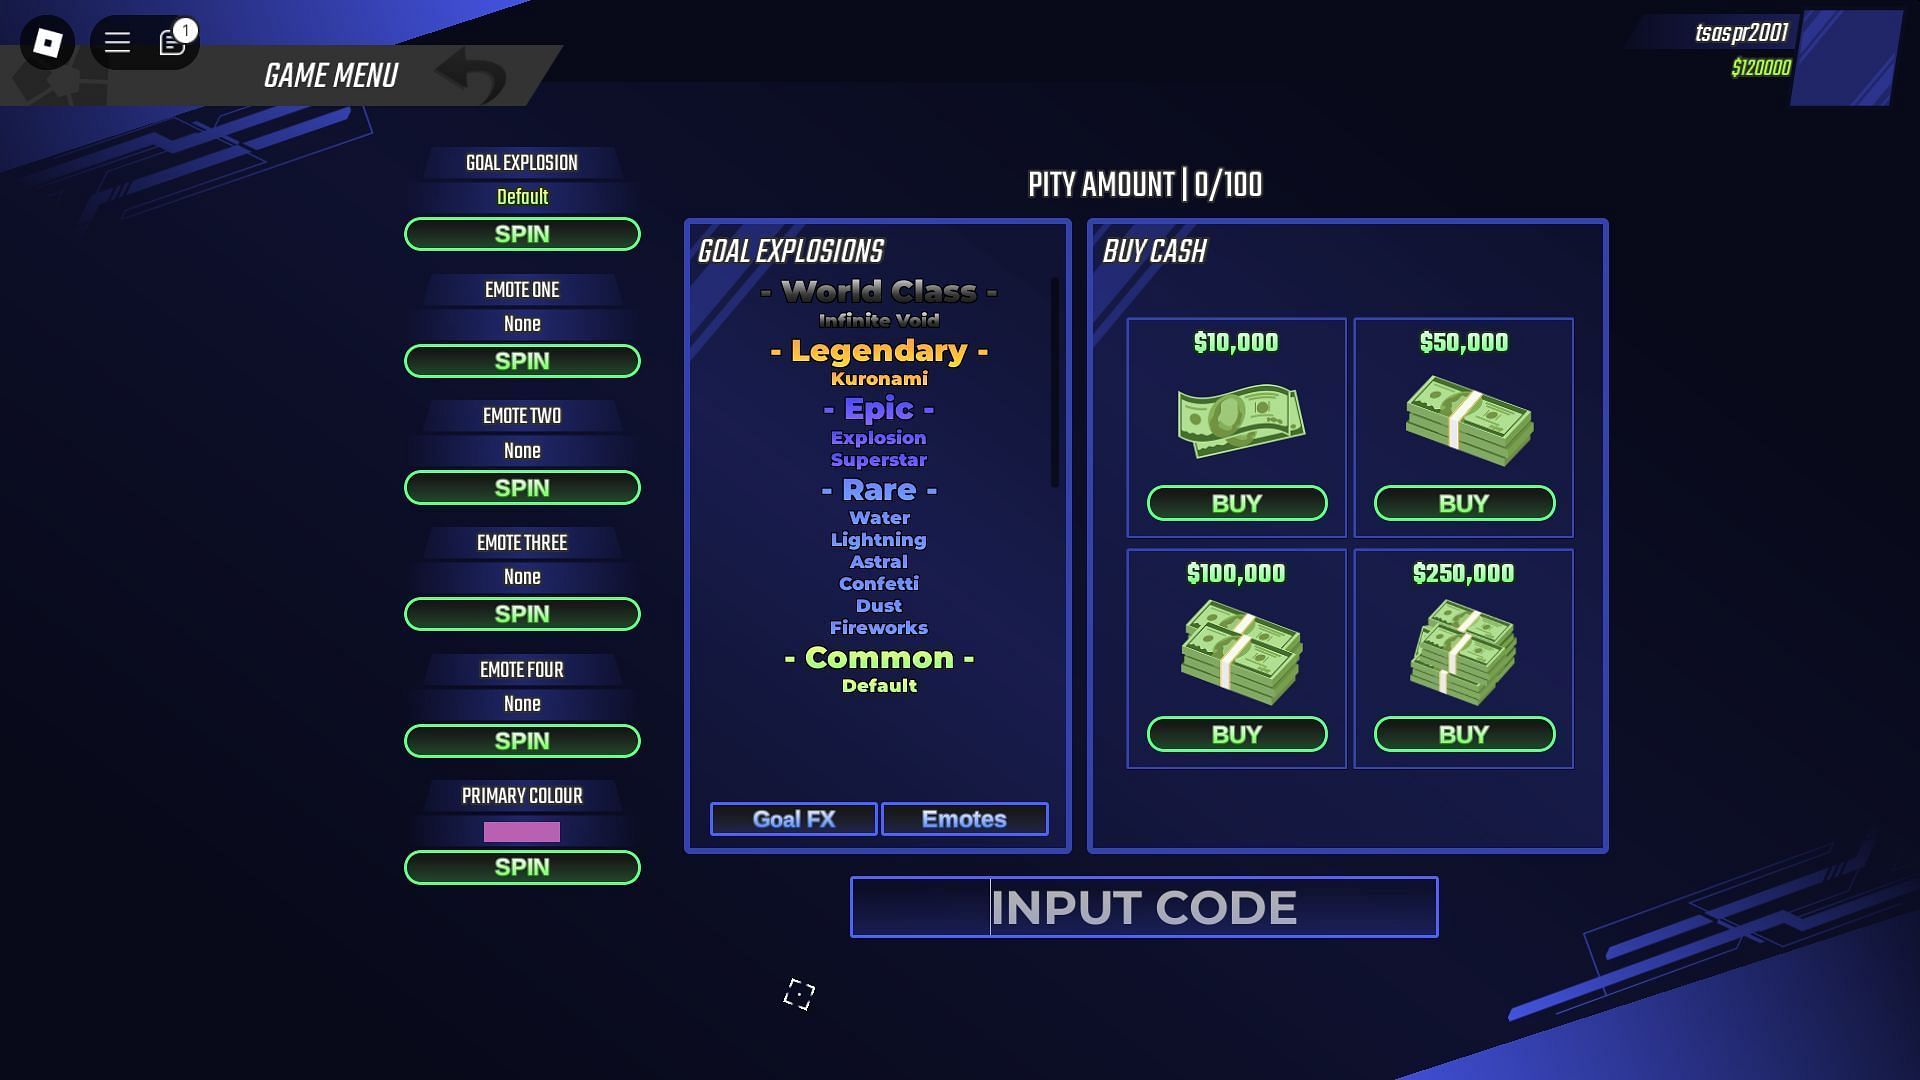The width and height of the screenshot is (1920, 1080).
Task: Select the primary colour swatch
Action: pos(521,829)
